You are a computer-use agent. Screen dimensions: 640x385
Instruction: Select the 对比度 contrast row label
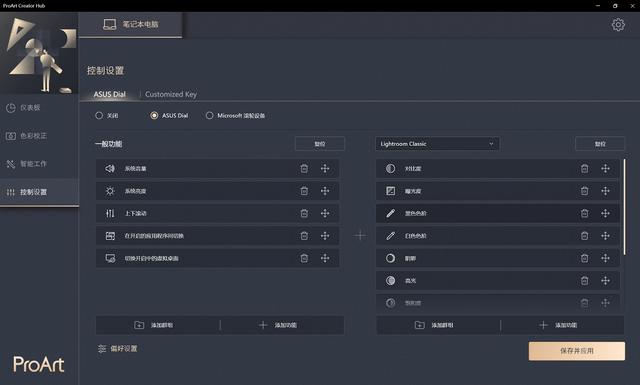pyautogui.click(x=413, y=168)
